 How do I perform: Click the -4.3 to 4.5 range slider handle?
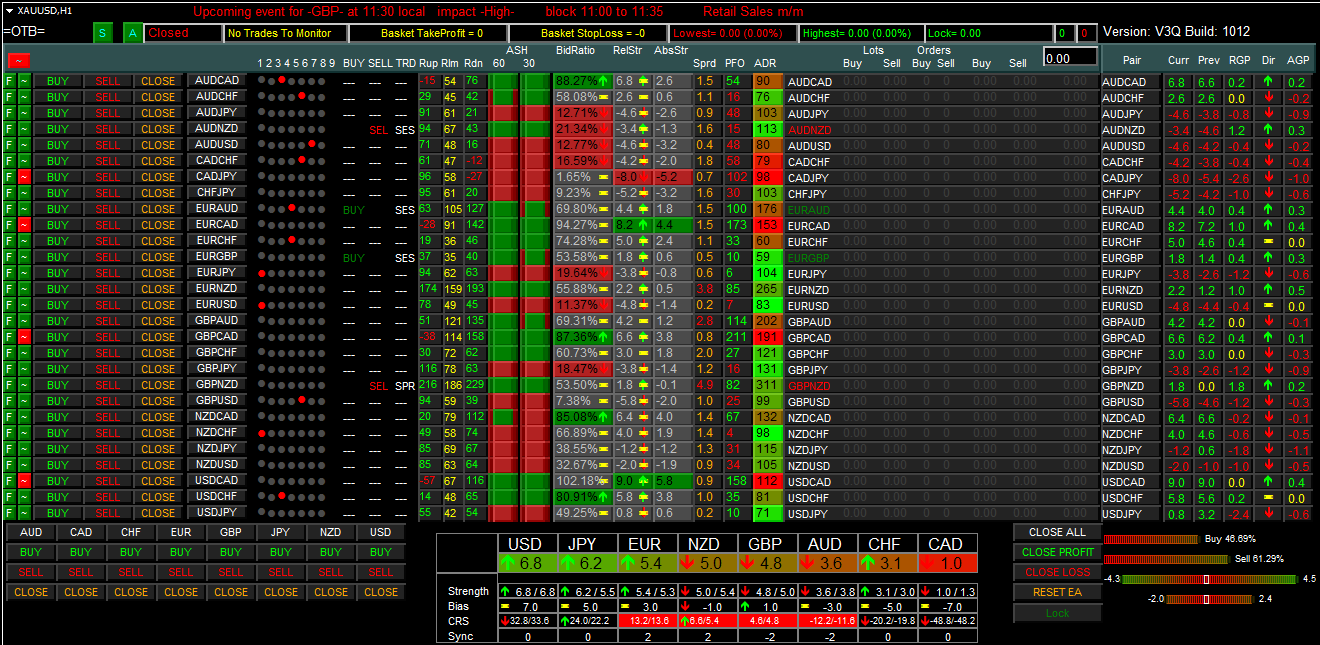(1207, 579)
